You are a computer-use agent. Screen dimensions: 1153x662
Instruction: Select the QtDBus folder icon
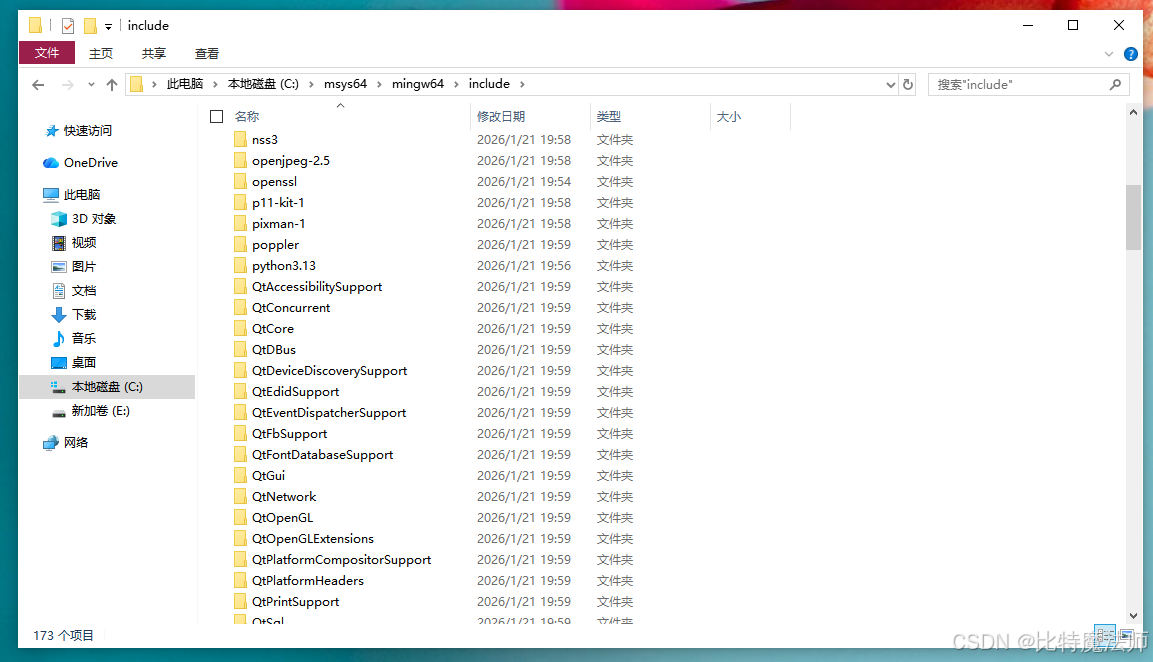[x=240, y=349]
